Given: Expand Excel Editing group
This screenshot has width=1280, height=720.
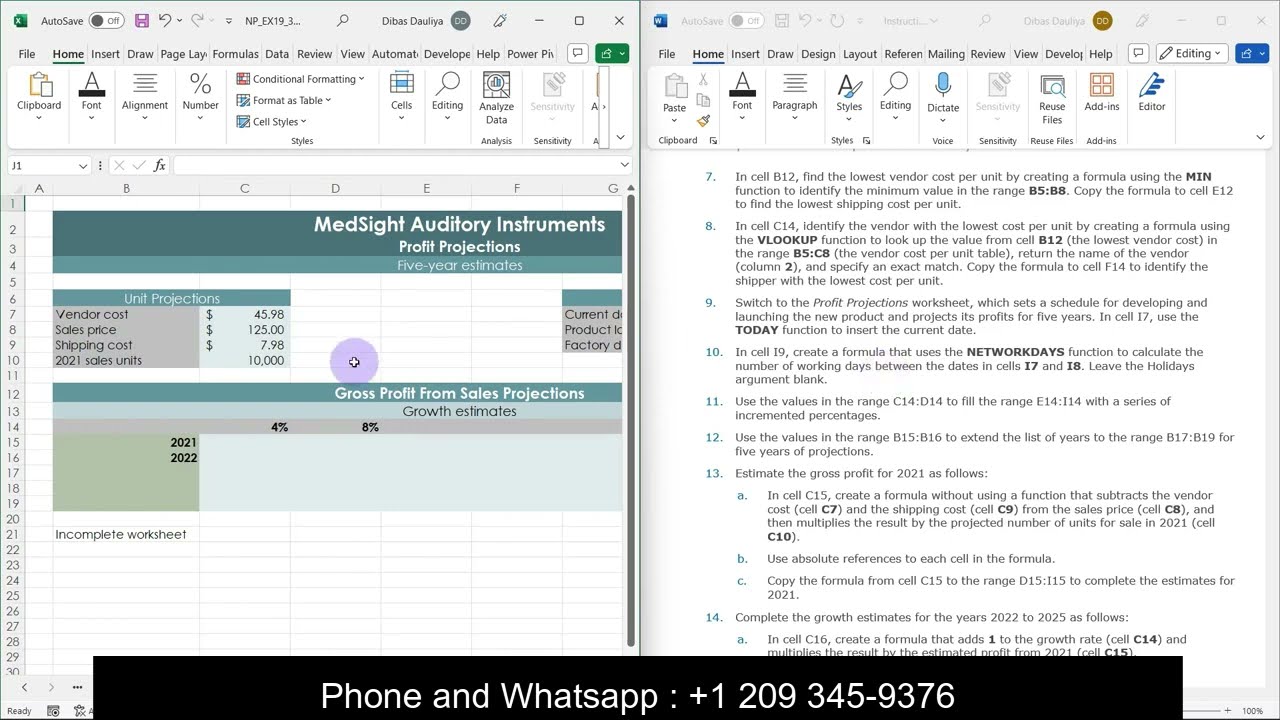Looking at the screenshot, I should pos(447,96).
